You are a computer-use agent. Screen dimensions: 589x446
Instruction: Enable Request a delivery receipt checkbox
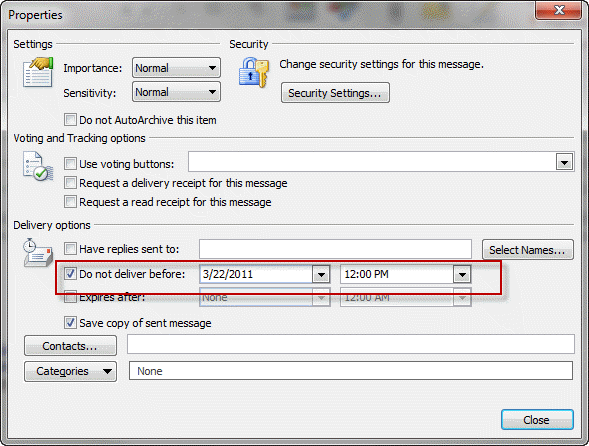[70, 183]
